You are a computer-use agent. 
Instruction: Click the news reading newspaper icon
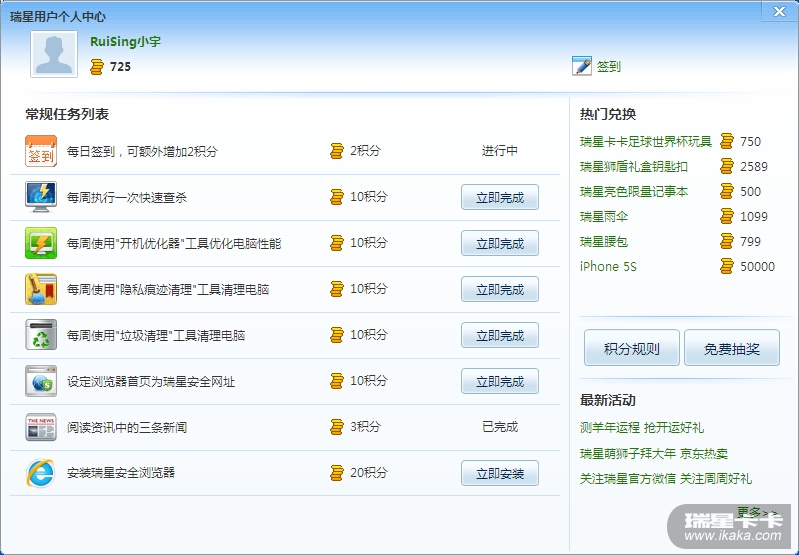(x=41, y=427)
